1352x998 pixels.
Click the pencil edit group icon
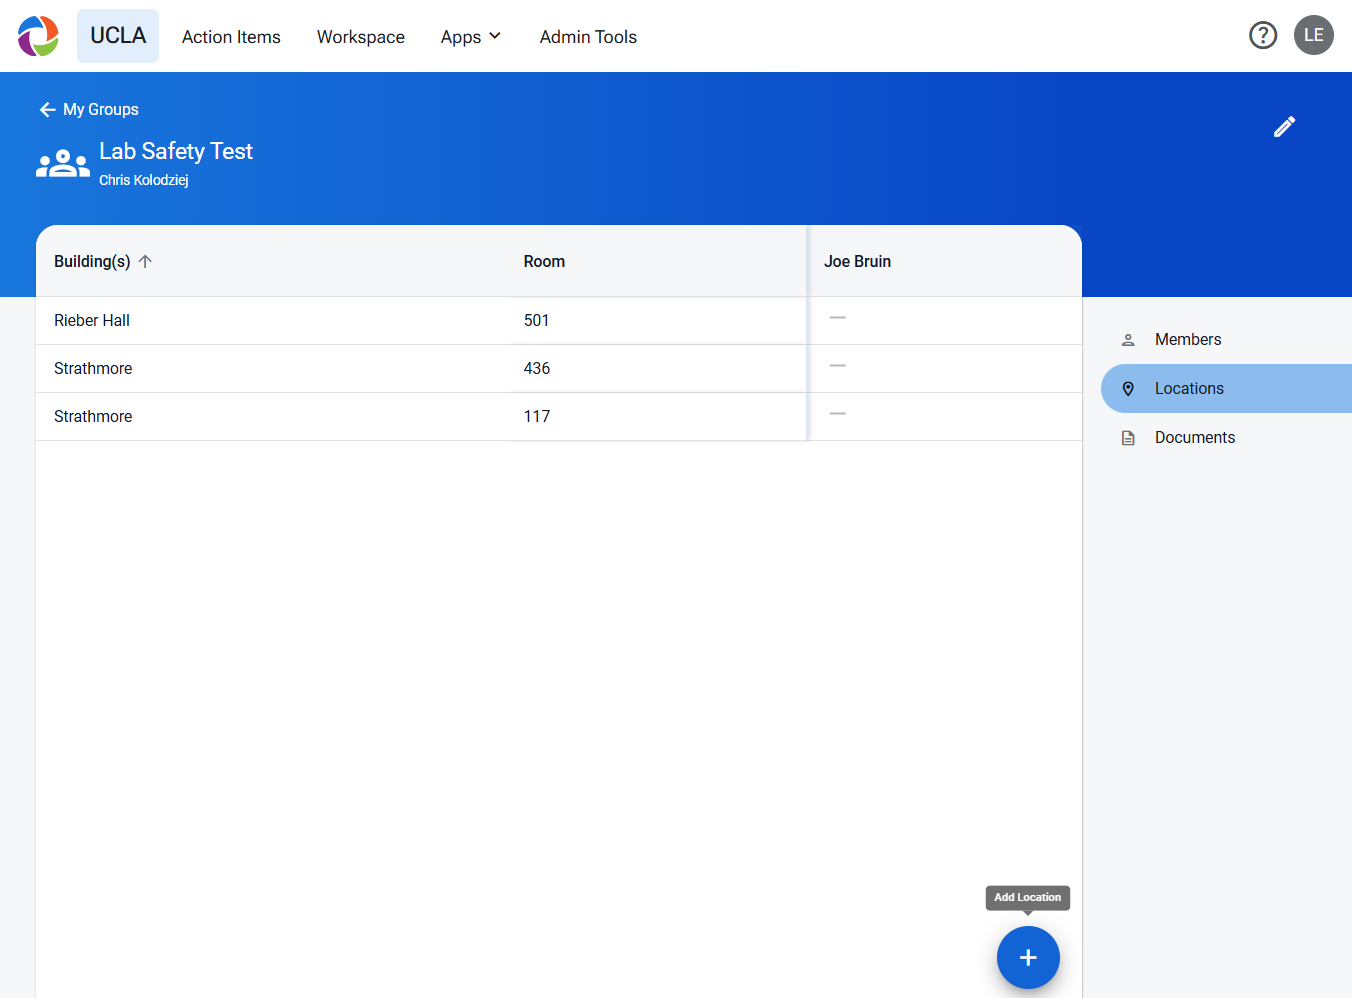tap(1285, 126)
